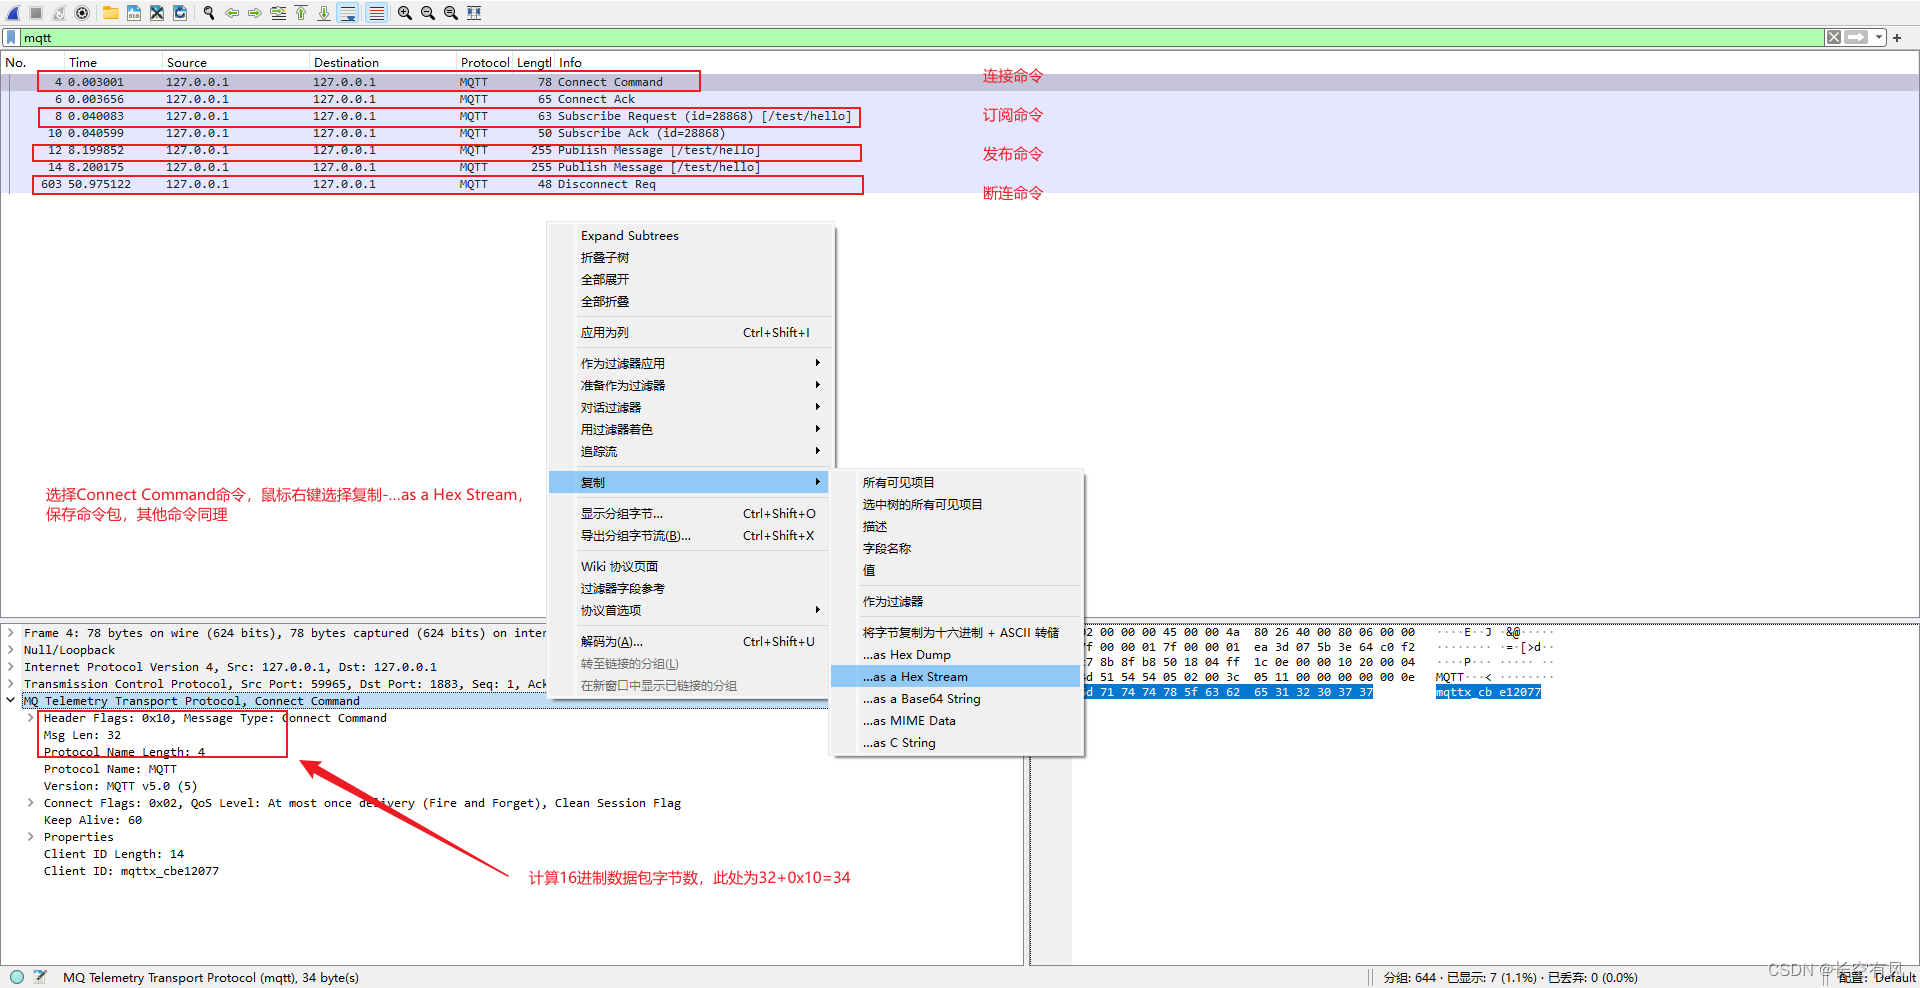This screenshot has height=988, width=1920.
Task: Open capture options gear icon
Action: pyautogui.click(x=82, y=13)
